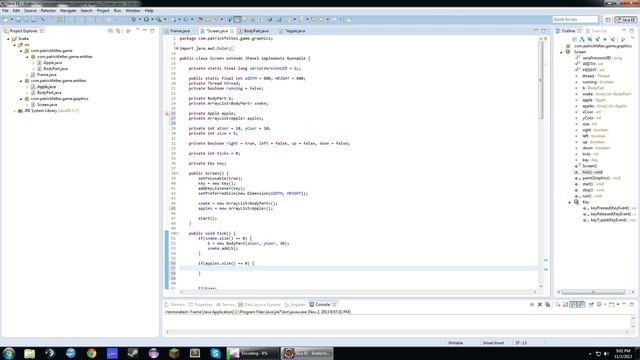Open the Data Source Explorer tab

click(x=260, y=304)
